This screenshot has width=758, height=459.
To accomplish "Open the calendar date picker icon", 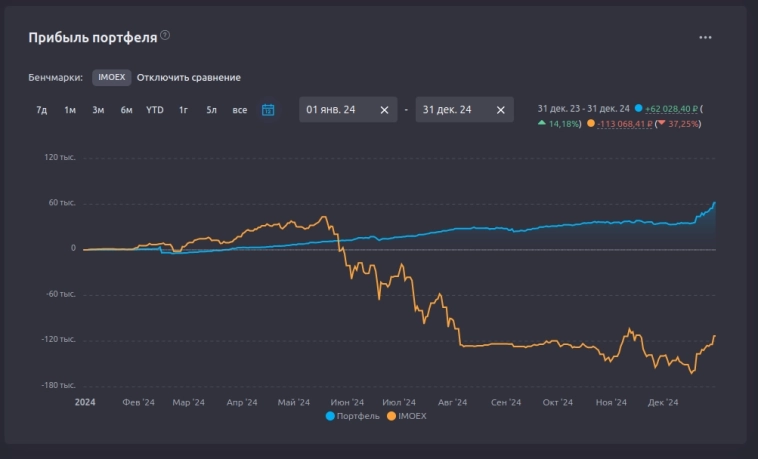I will [x=268, y=110].
